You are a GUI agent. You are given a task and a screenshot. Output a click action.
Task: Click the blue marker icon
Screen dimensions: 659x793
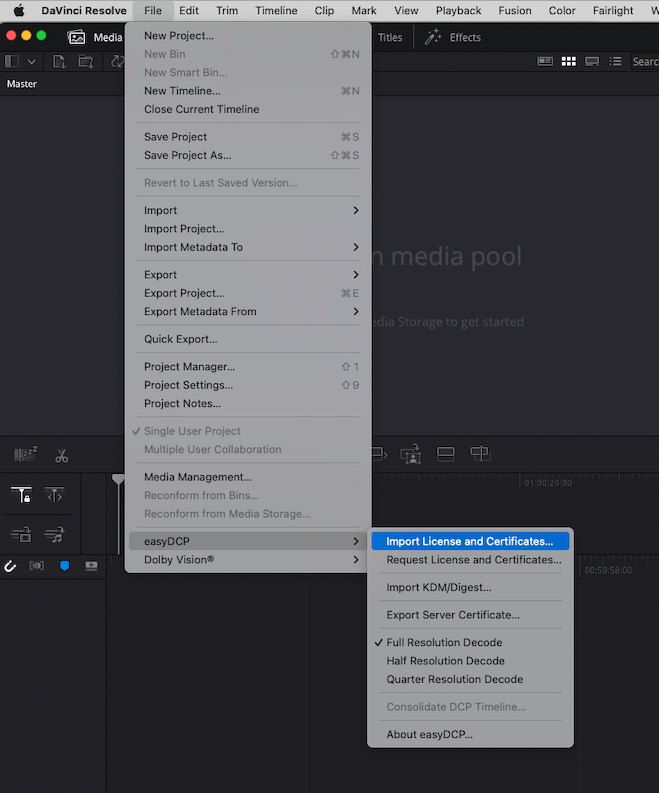click(x=64, y=565)
